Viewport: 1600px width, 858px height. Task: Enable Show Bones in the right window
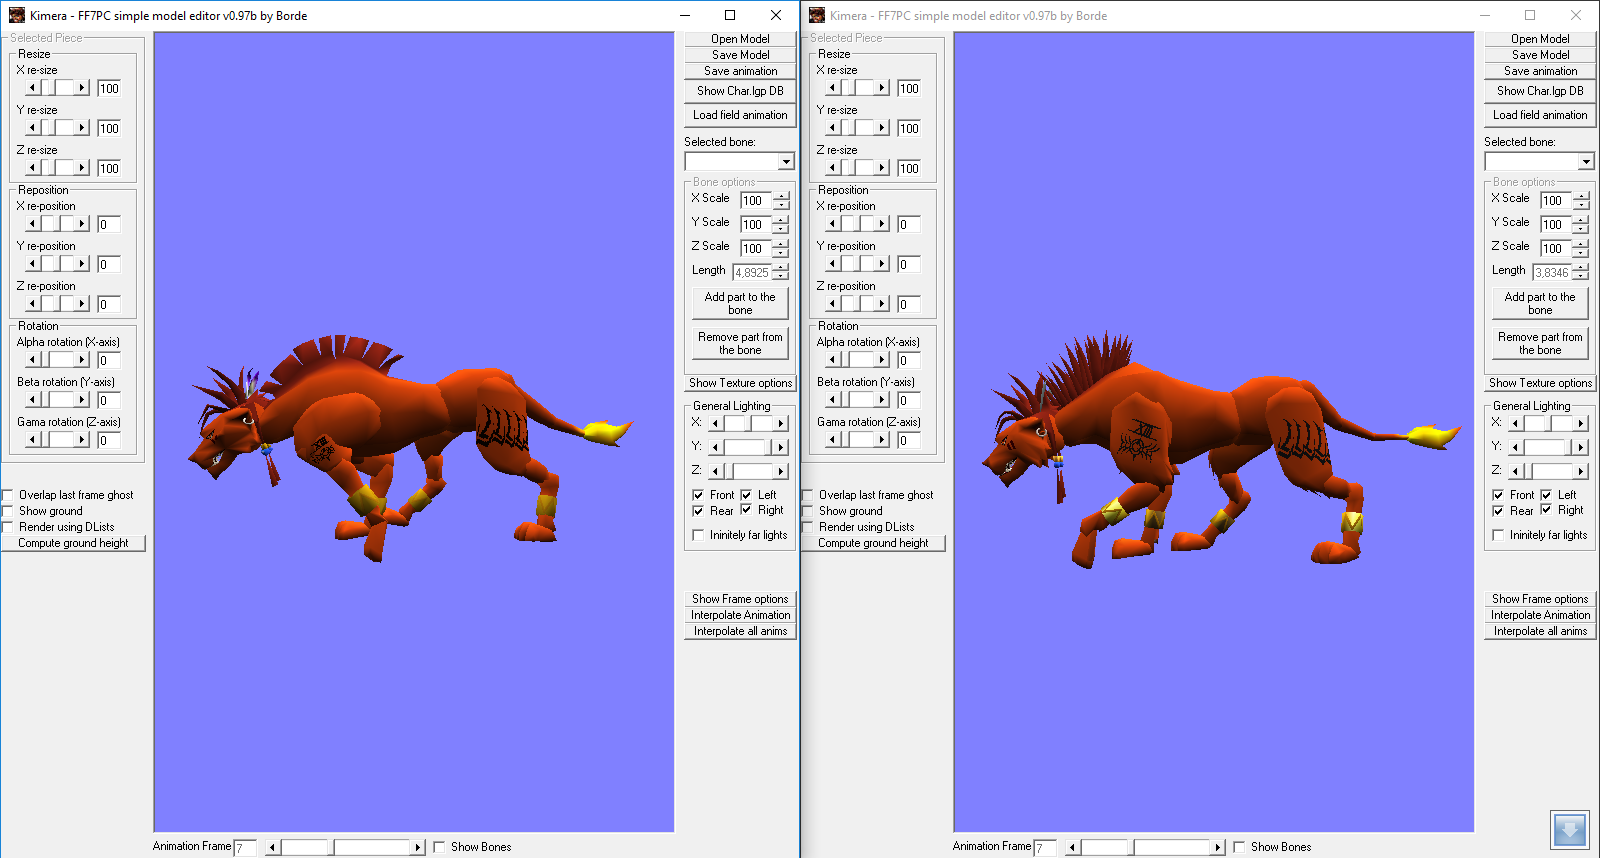click(x=1239, y=847)
